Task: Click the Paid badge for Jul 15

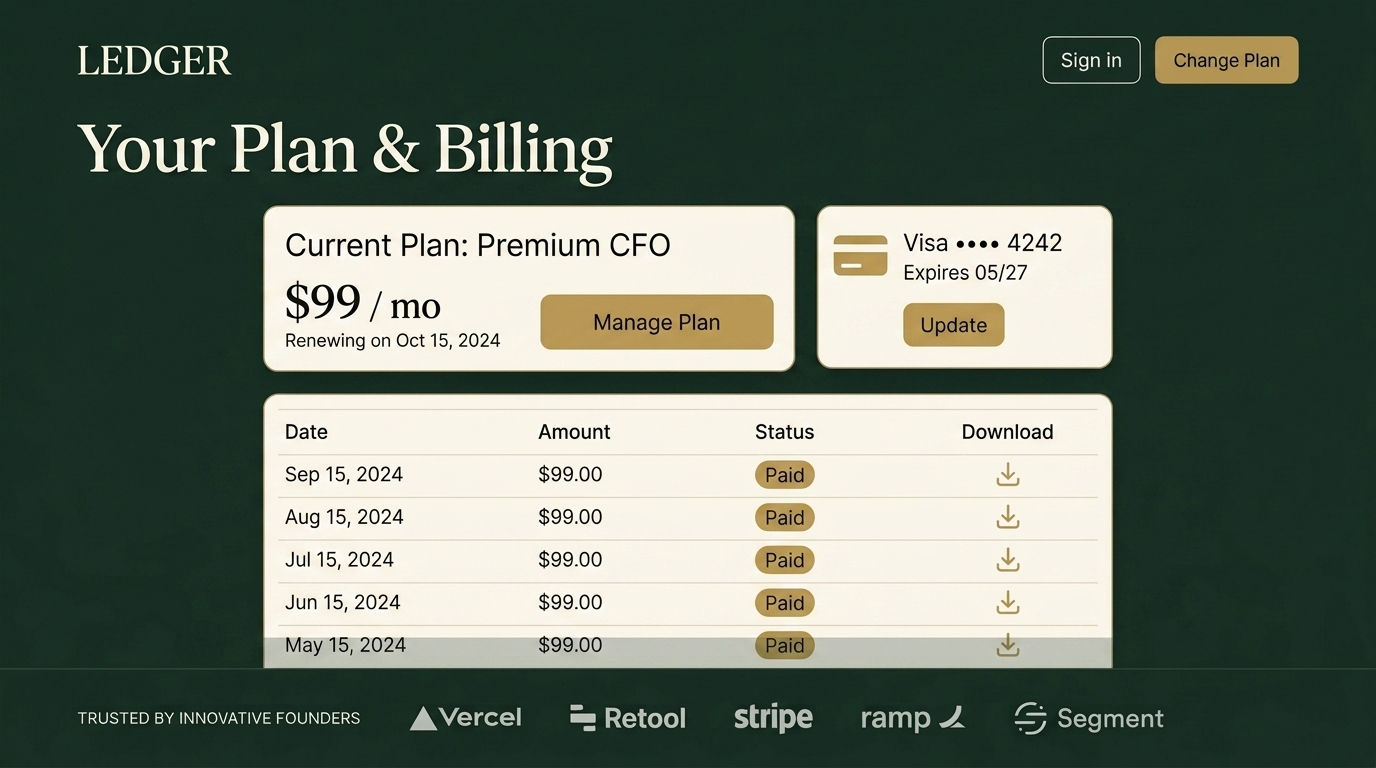Action: pyautogui.click(x=785, y=560)
